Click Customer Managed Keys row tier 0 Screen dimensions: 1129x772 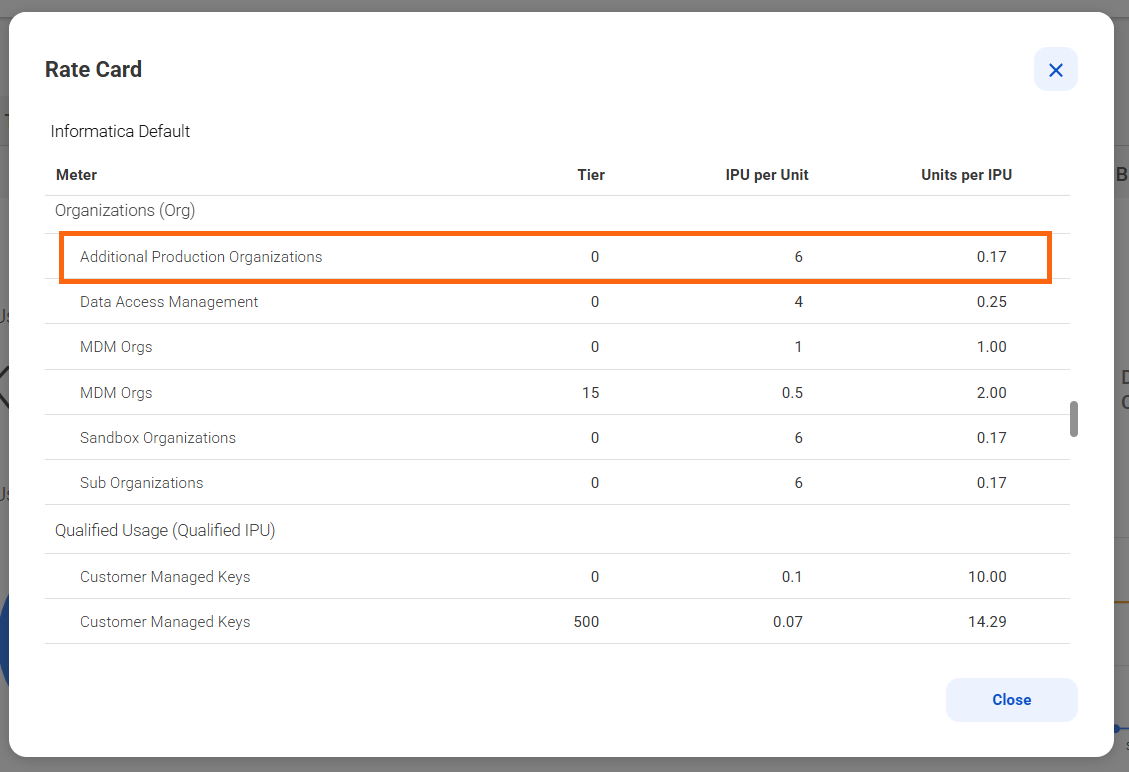pos(557,577)
